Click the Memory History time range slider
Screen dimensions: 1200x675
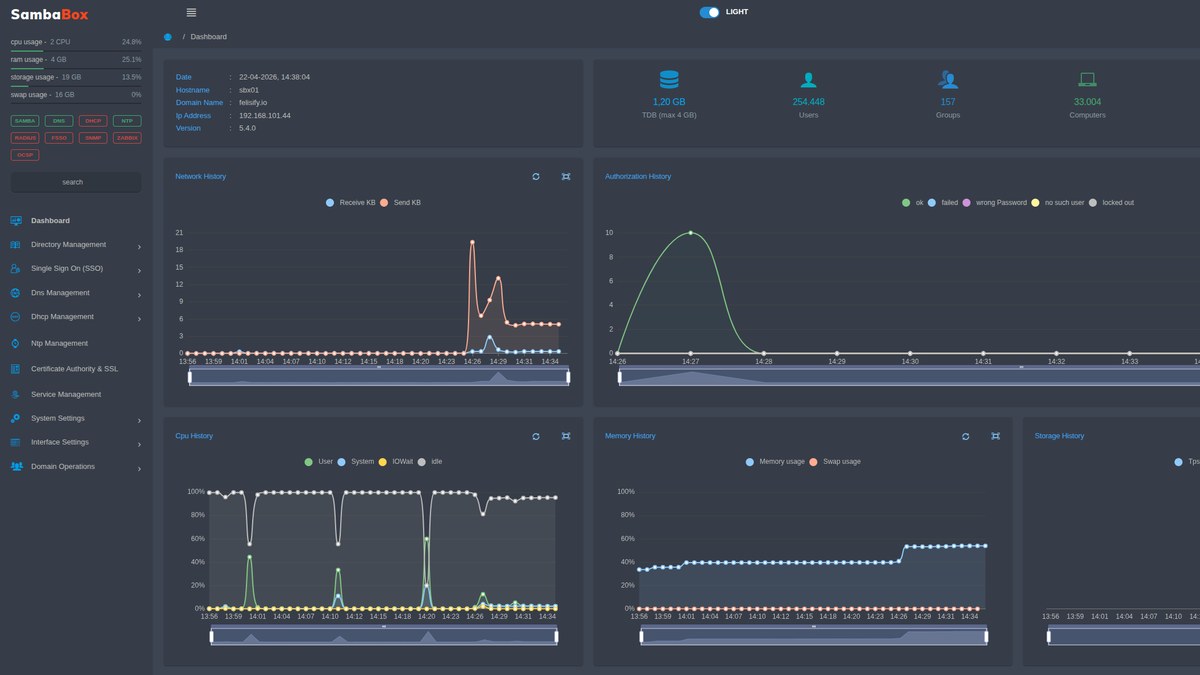[x=813, y=636]
